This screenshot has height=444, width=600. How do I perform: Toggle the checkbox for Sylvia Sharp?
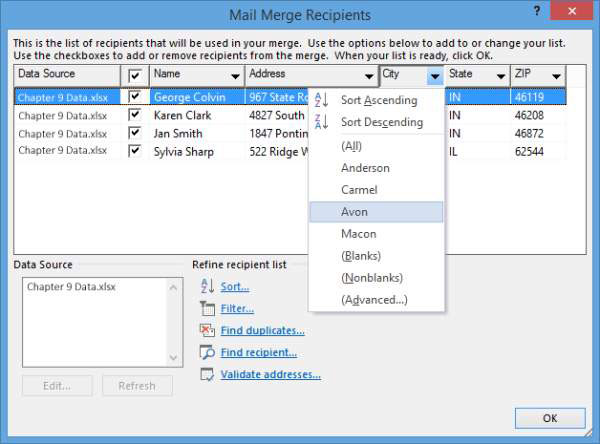[x=135, y=151]
